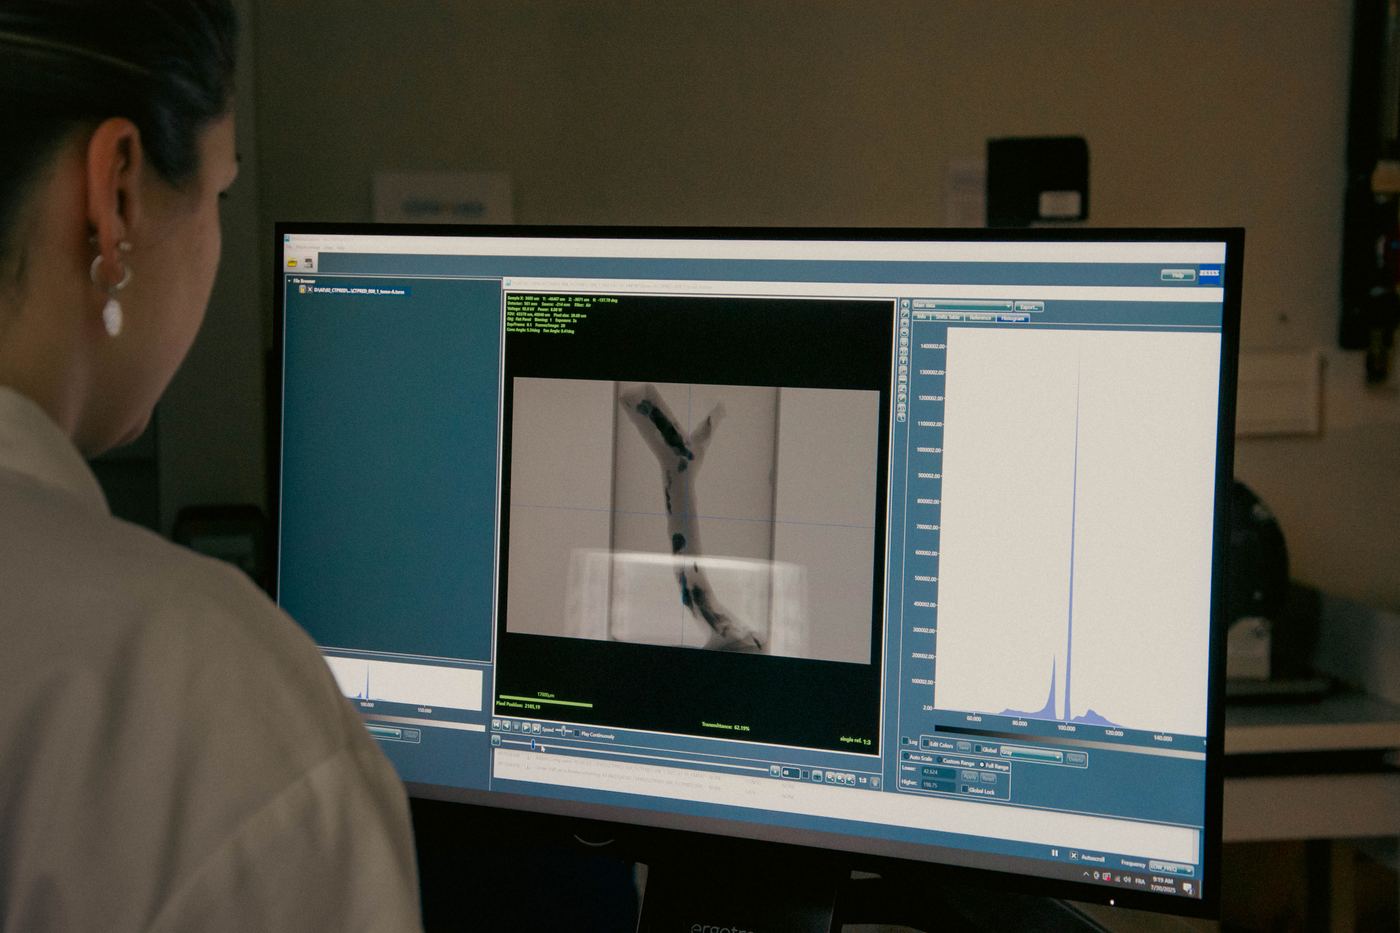Enable the Global Lock checkbox

[965, 789]
